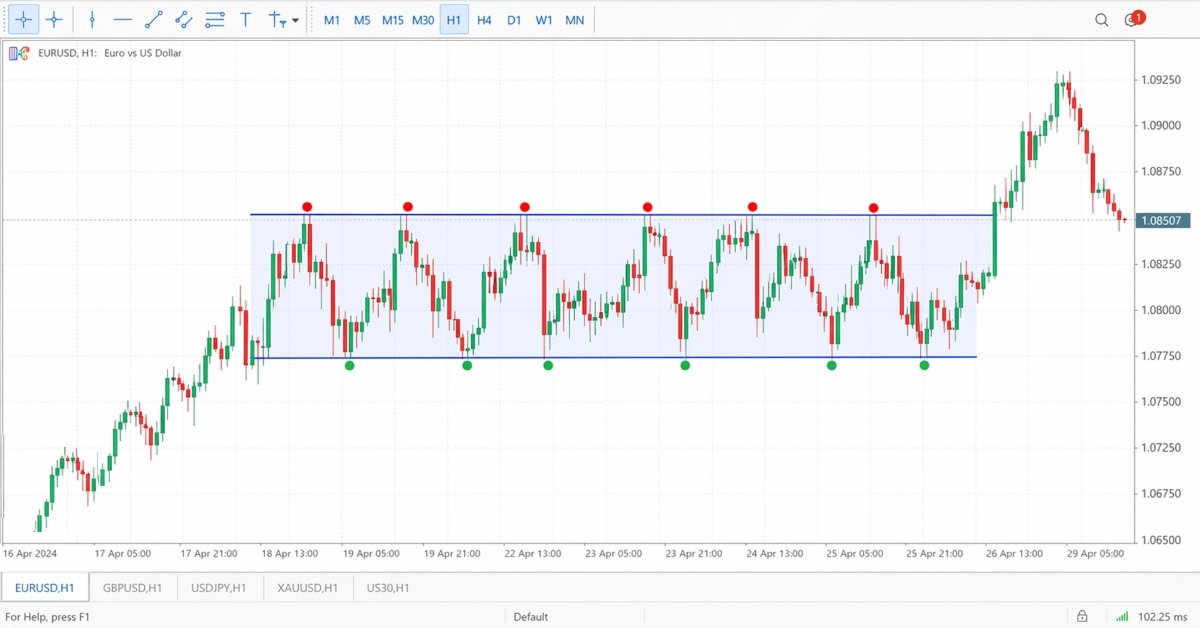Open the XAUUSD,H1 chart tab
Screen dimensions: 1200x628
(x=308, y=588)
